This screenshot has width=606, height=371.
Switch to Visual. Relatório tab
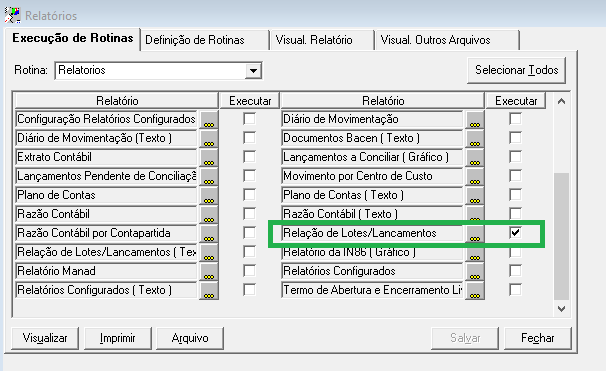[322, 40]
